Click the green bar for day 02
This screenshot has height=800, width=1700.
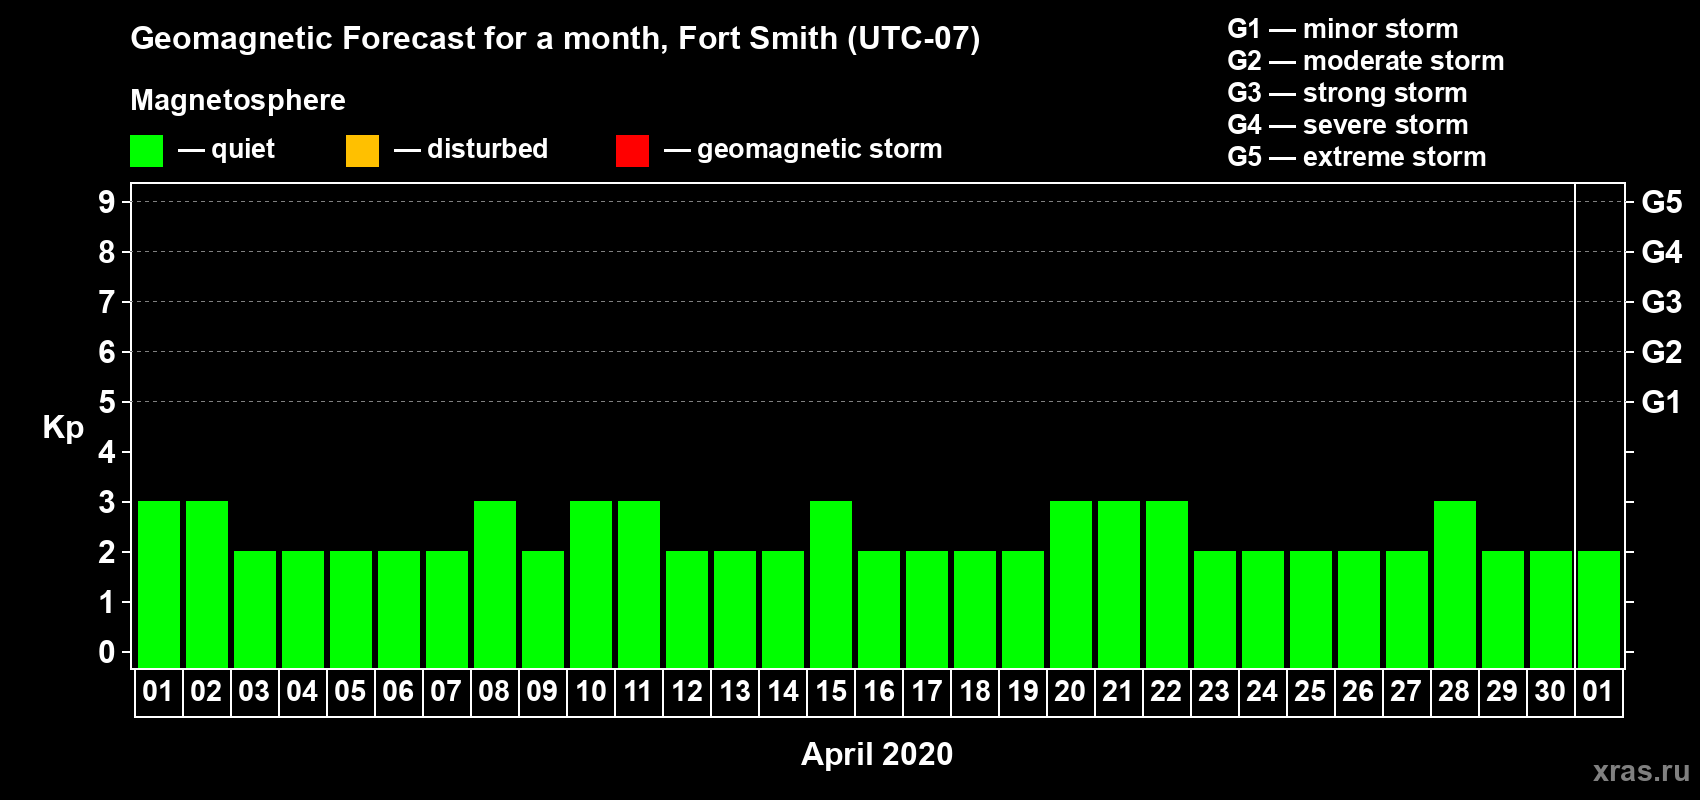207,585
